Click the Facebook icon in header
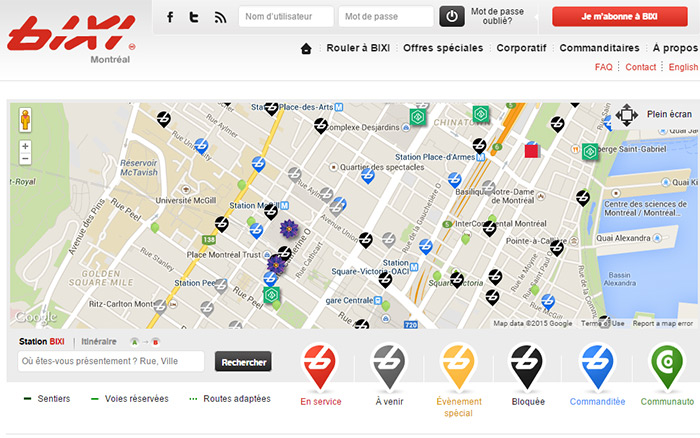 170,17
